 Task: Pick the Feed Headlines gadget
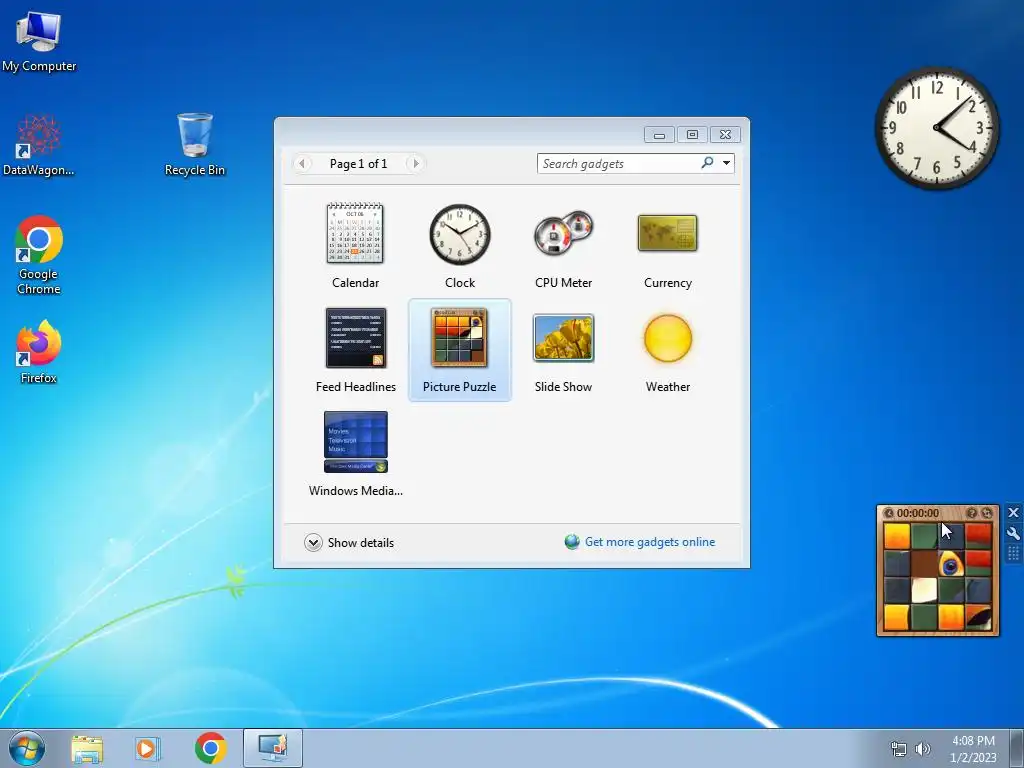point(355,350)
